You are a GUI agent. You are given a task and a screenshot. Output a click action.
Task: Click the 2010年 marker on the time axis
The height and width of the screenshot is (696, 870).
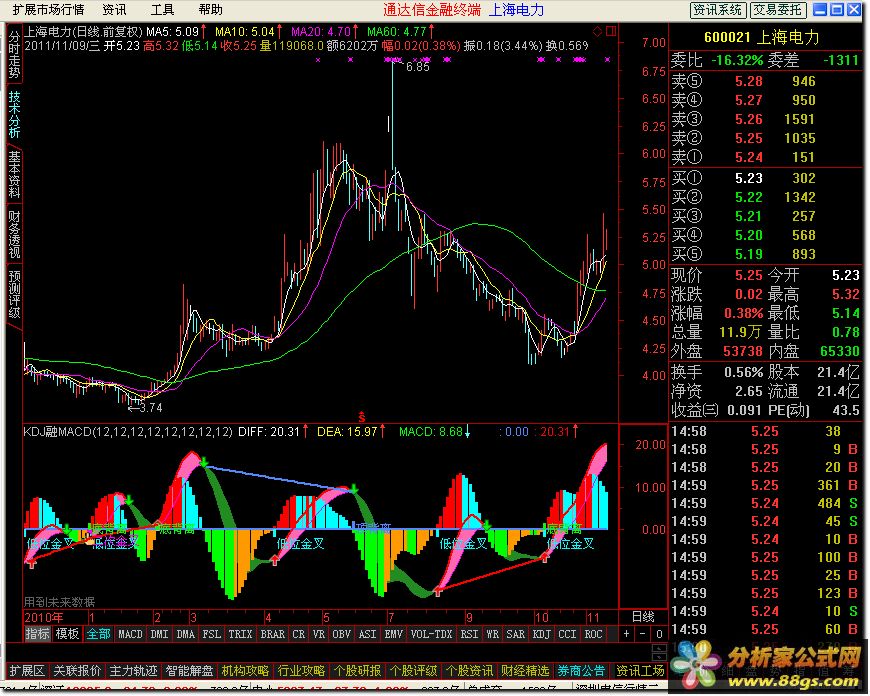44,617
